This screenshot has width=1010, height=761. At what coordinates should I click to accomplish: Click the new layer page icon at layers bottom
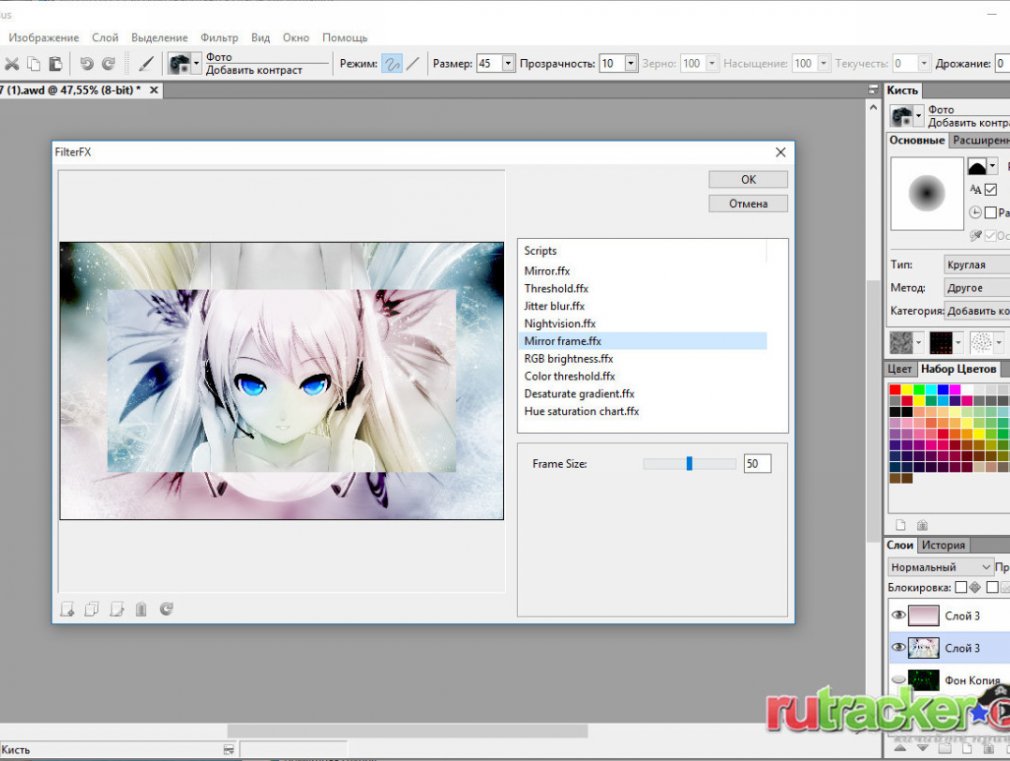966,749
